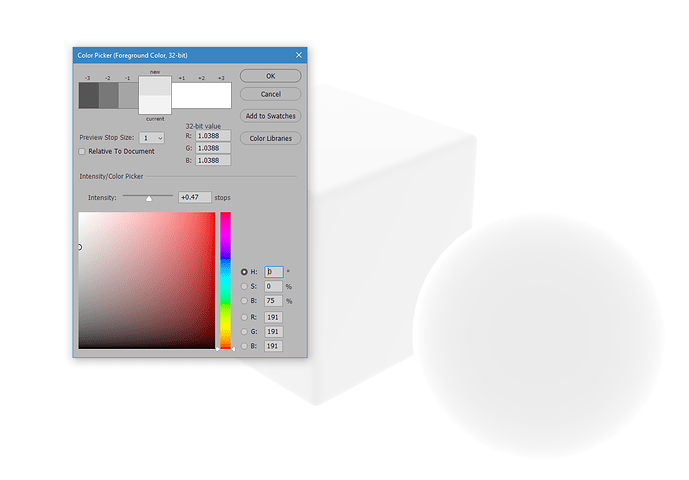The image size is (689, 480).
Task: Click inside the red color field square
Action: (147, 280)
